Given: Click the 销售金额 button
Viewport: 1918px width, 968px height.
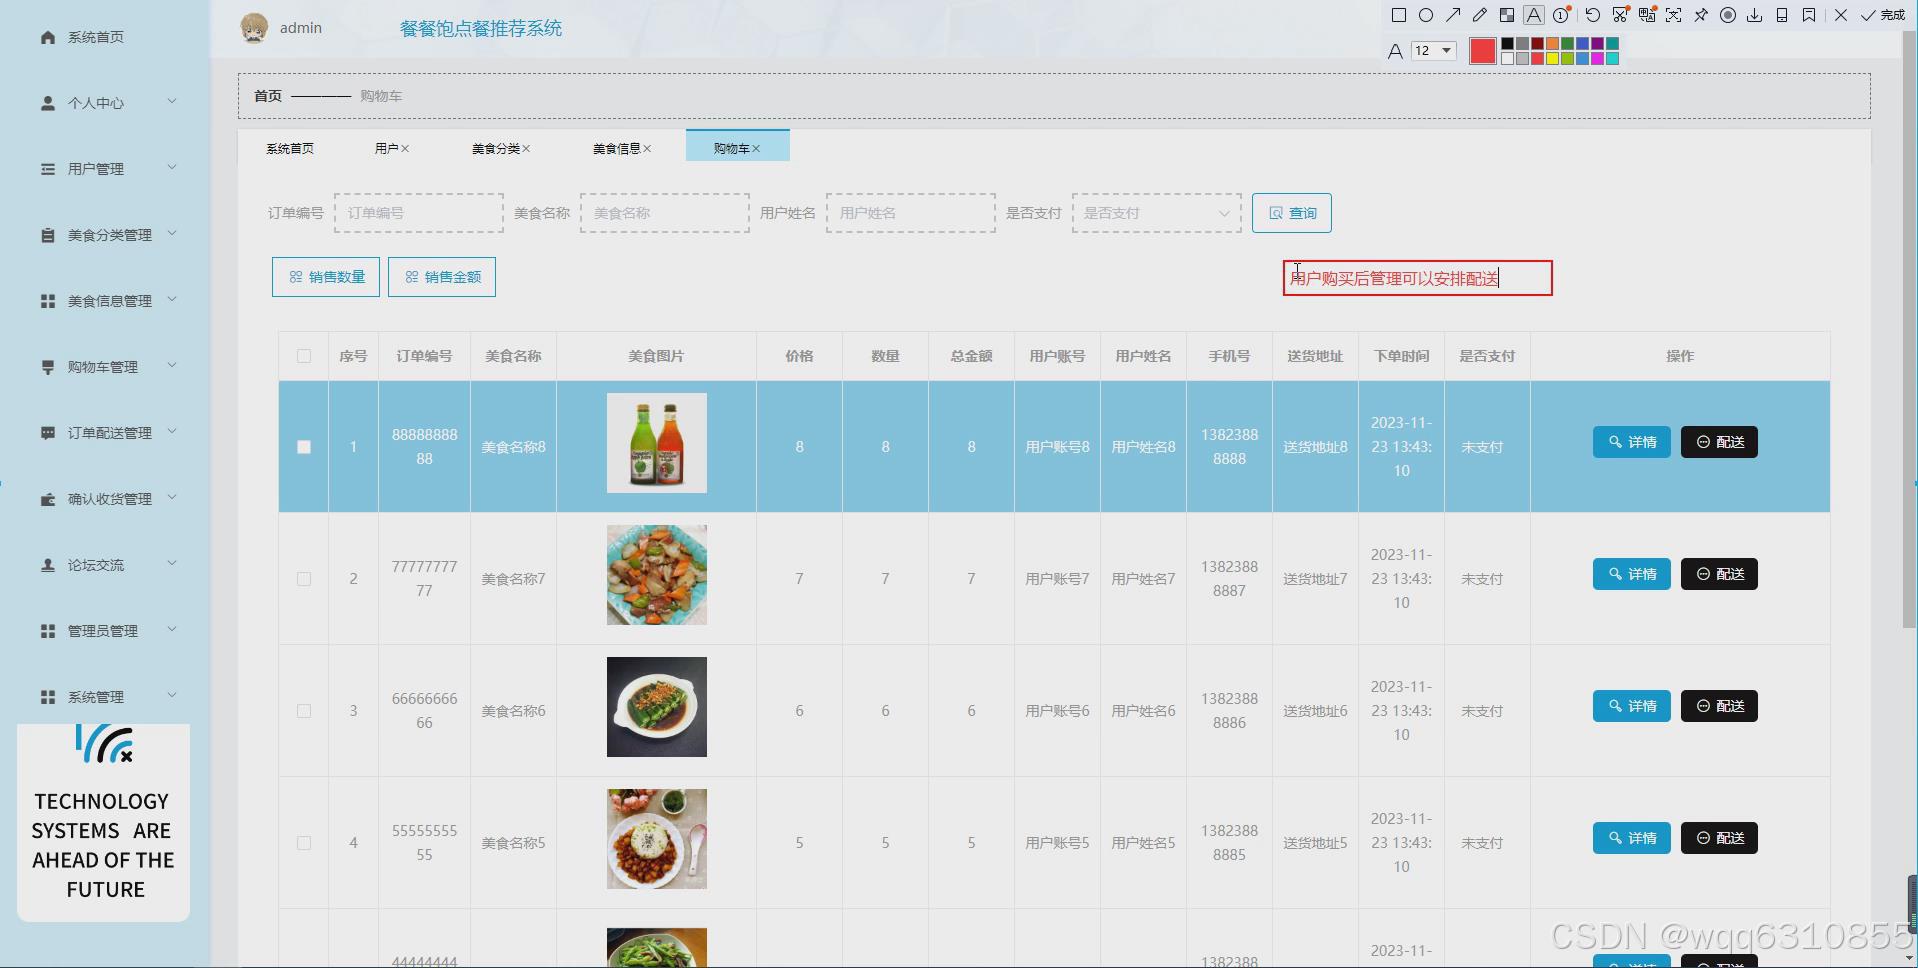Looking at the screenshot, I should (x=442, y=277).
